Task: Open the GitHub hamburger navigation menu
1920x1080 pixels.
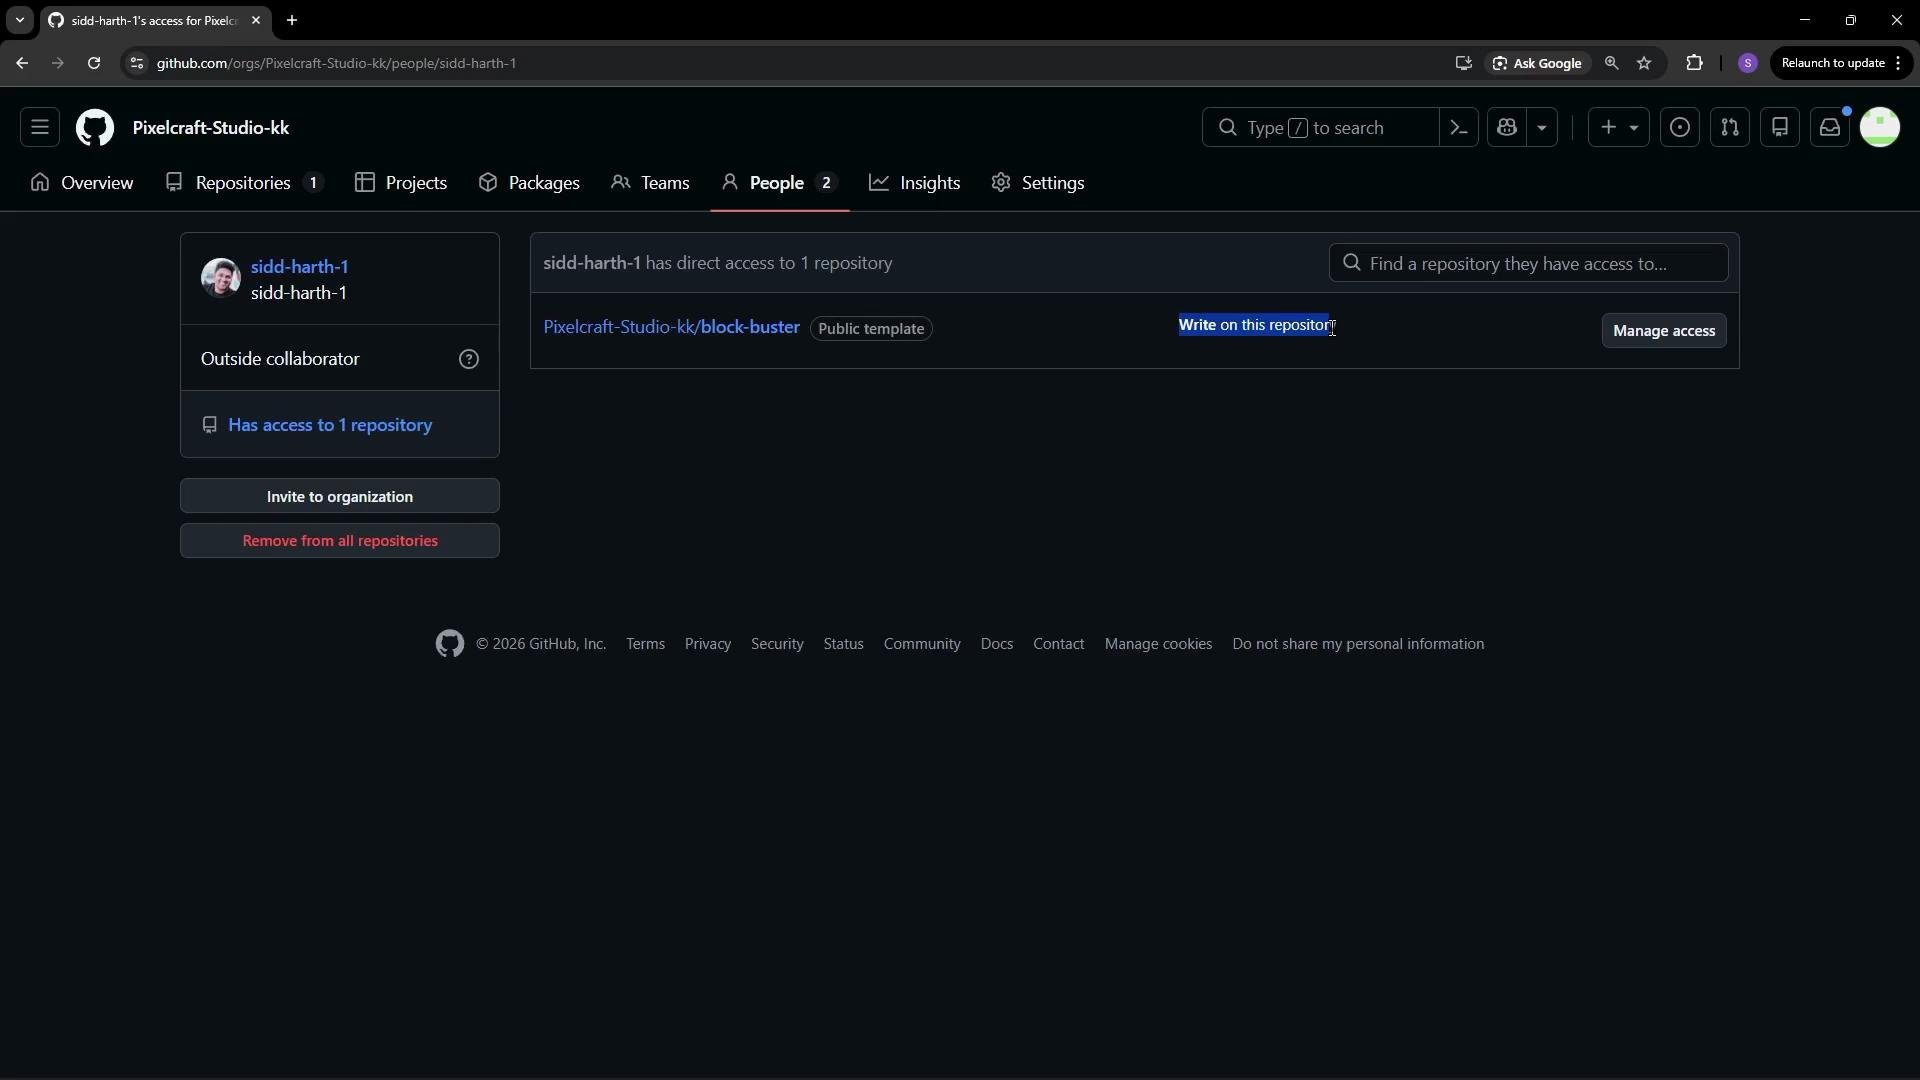Action: point(40,128)
